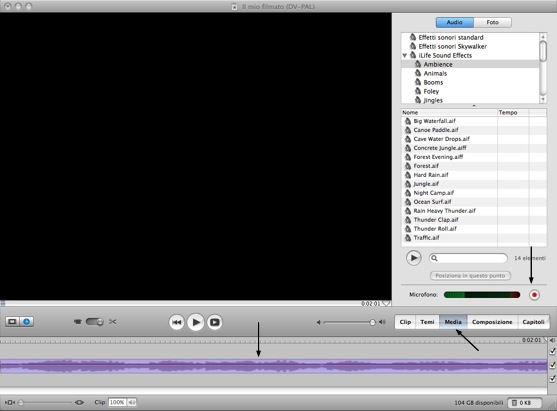Viewport: 557px width, 411px height.
Task: Uncheck the second audio track checkbox
Action: tap(552, 379)
